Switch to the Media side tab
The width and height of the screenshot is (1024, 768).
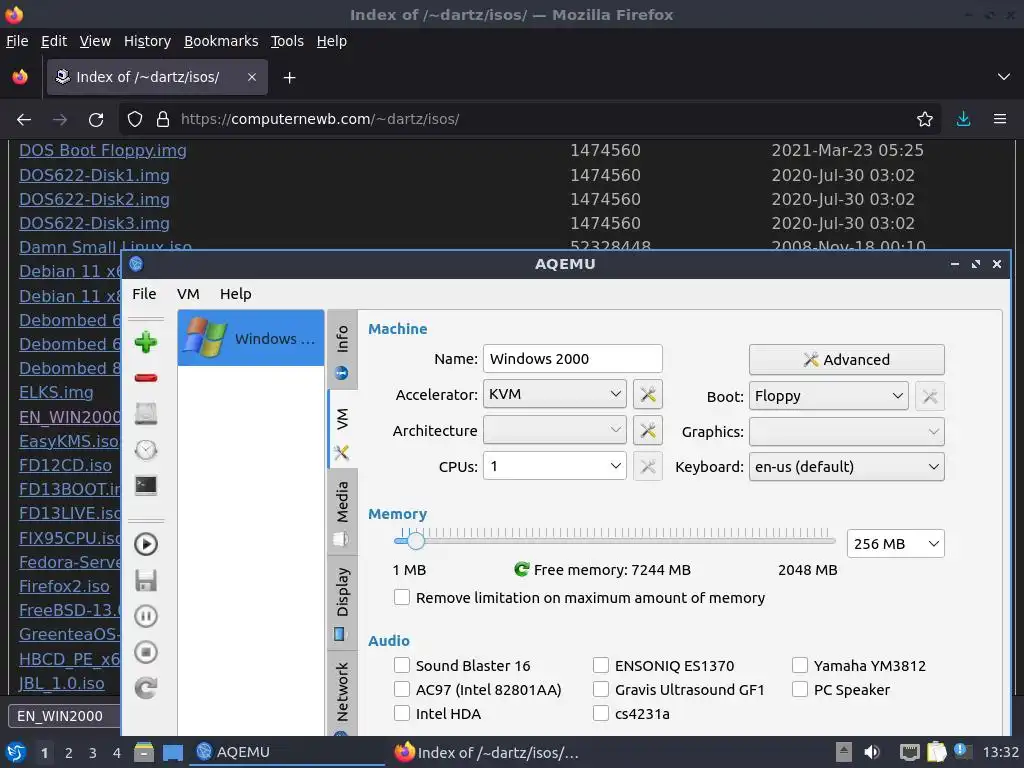point(342,513)
